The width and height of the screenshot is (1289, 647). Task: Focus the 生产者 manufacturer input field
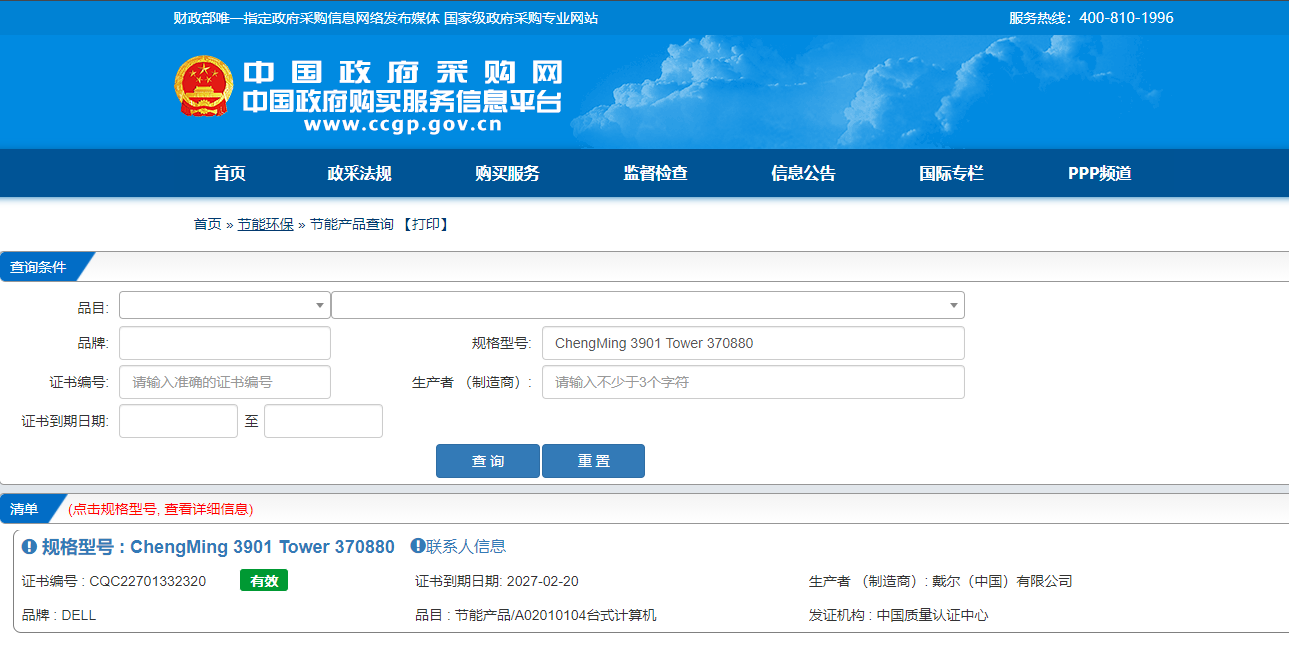(x=753, y=382)
